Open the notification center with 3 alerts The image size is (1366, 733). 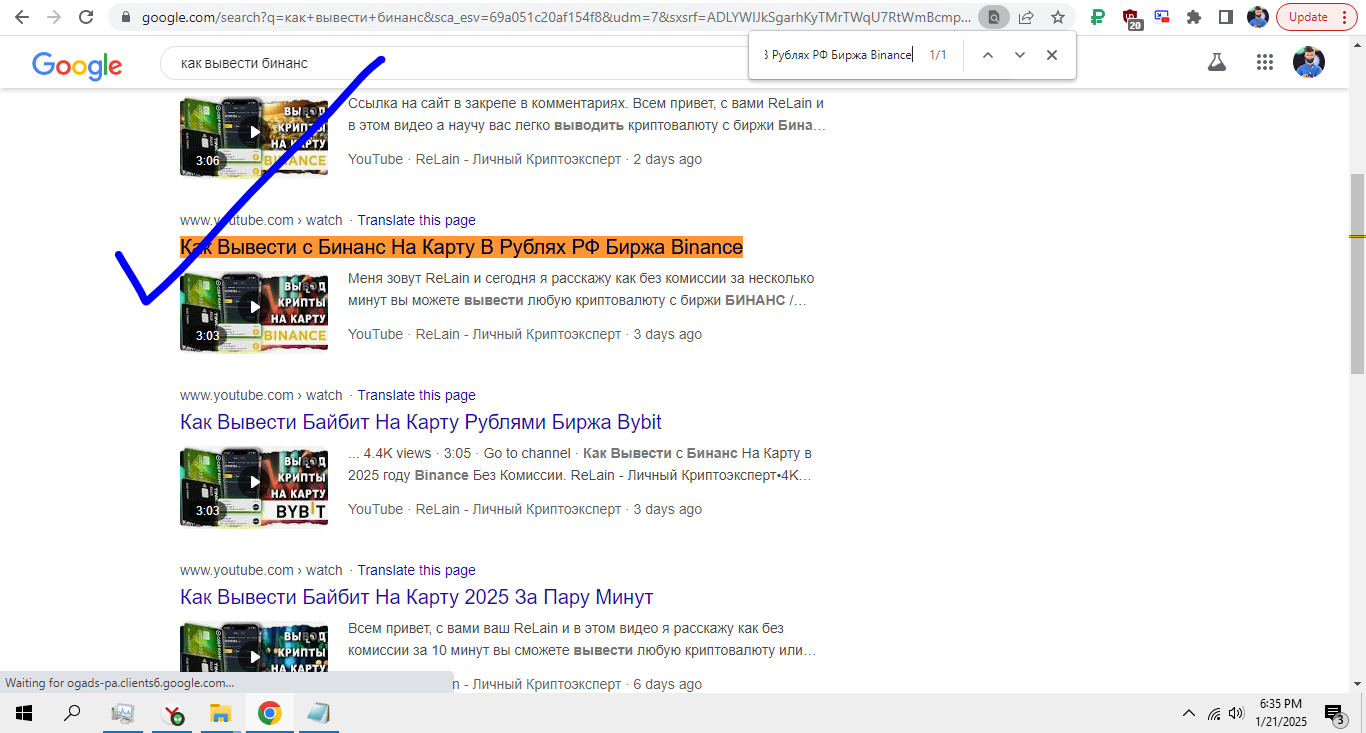pyautogui.click(x=1334, y=714)
